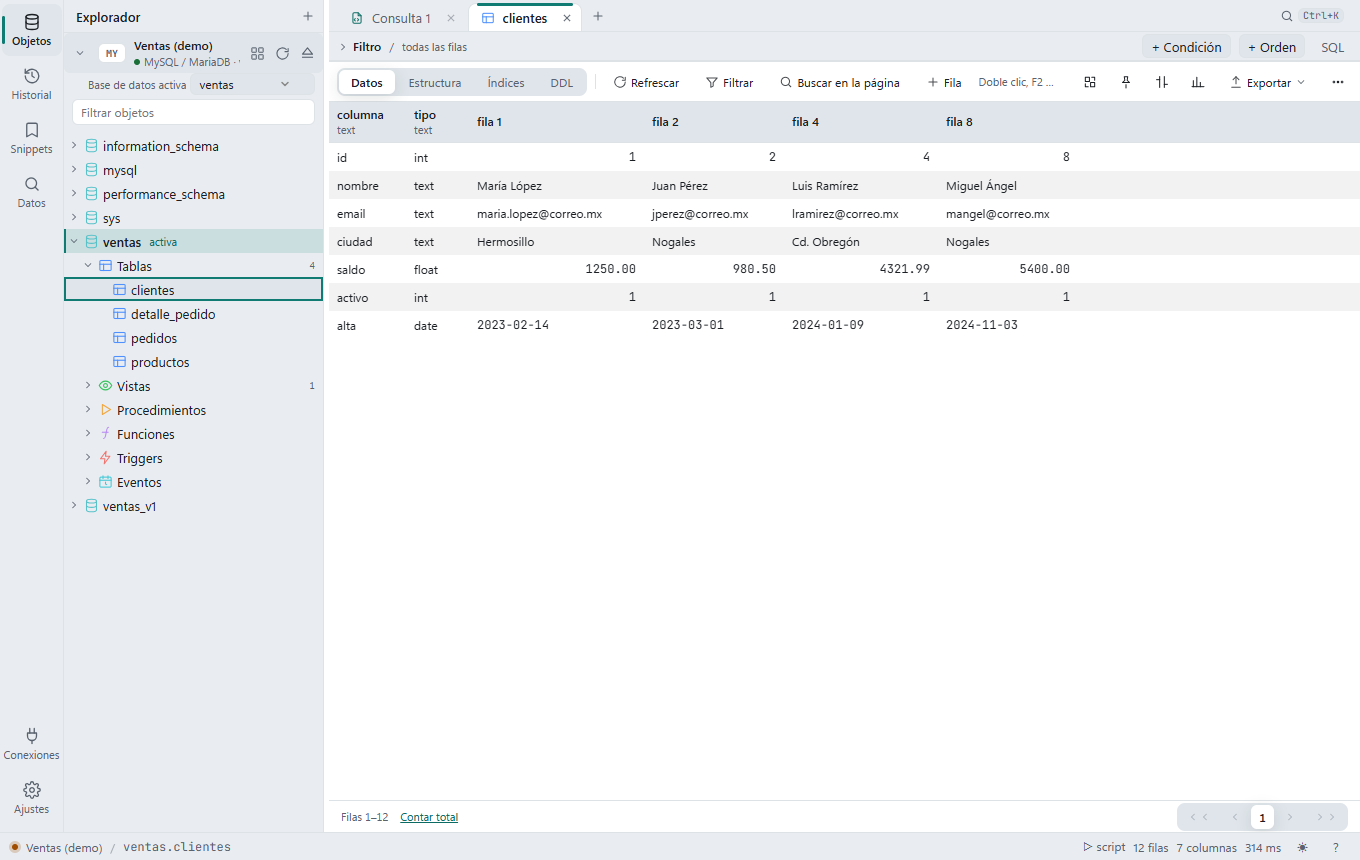Click the disconnect eject icon for Ventas (demo)
1360x860 pixels.
coord(307,53)
